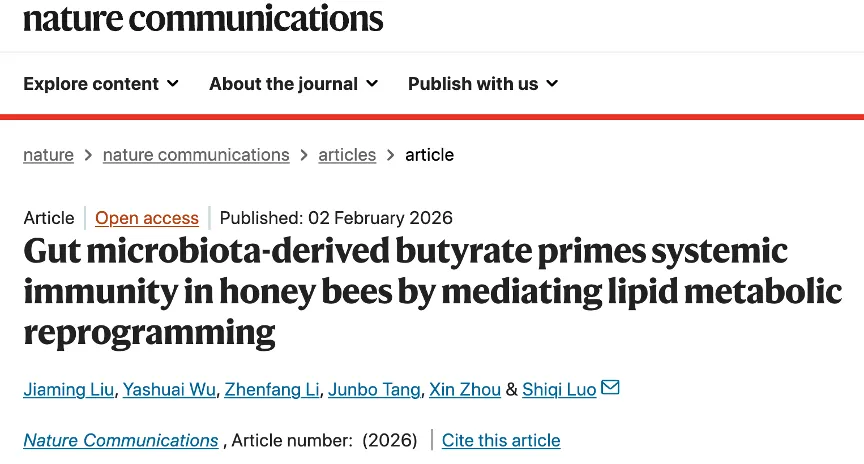Go to nature communications breadcrumb link

(196, 155)
